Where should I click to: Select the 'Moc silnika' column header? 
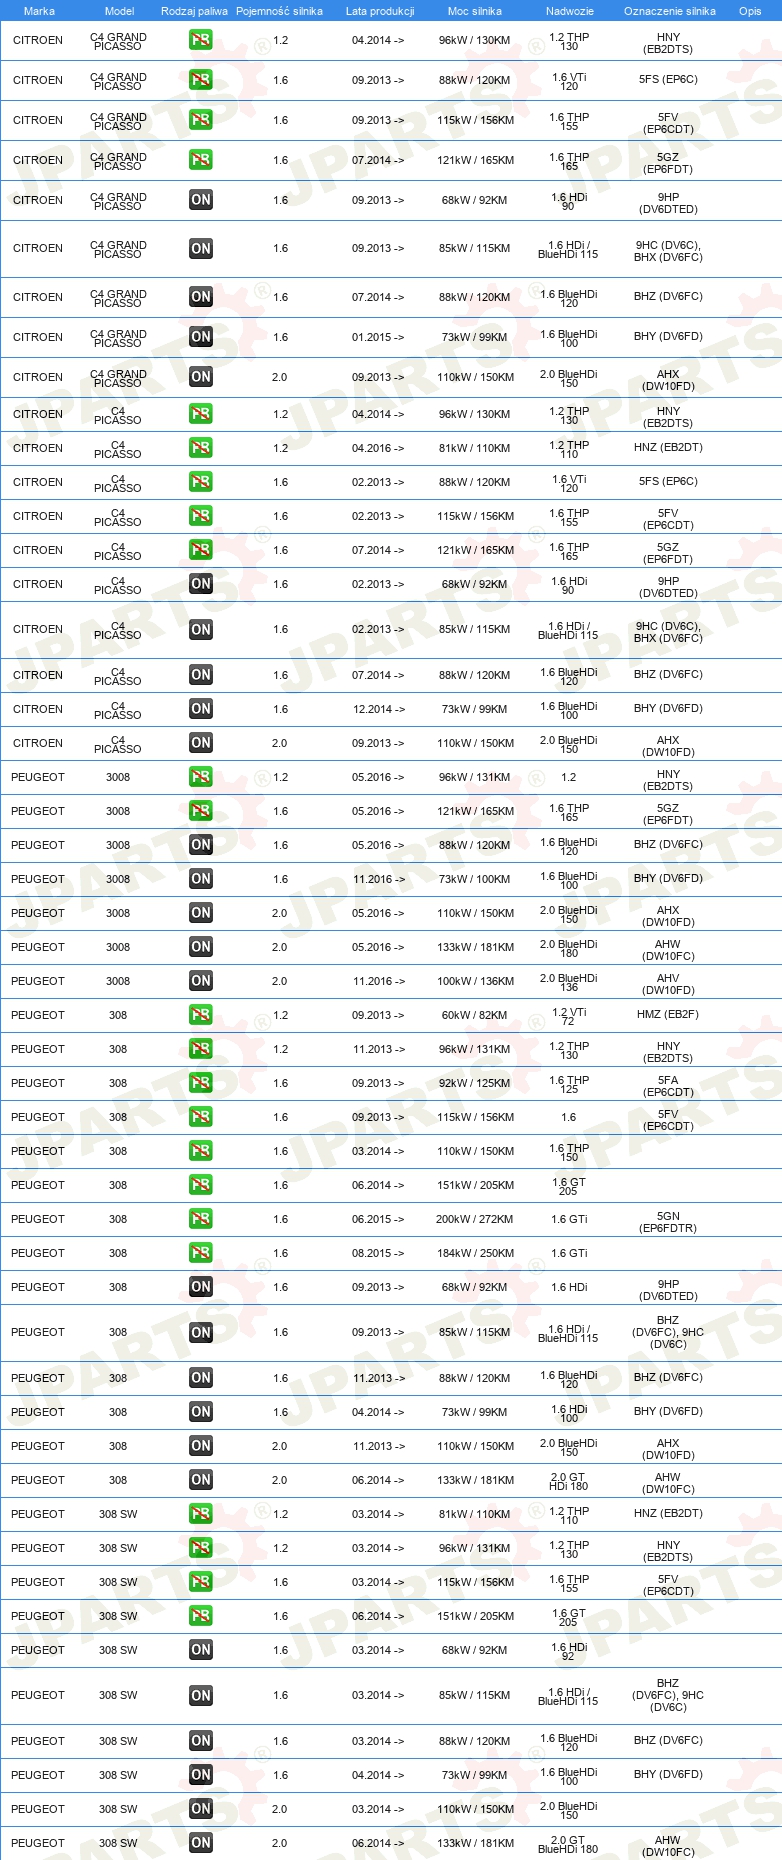point(475,11)
